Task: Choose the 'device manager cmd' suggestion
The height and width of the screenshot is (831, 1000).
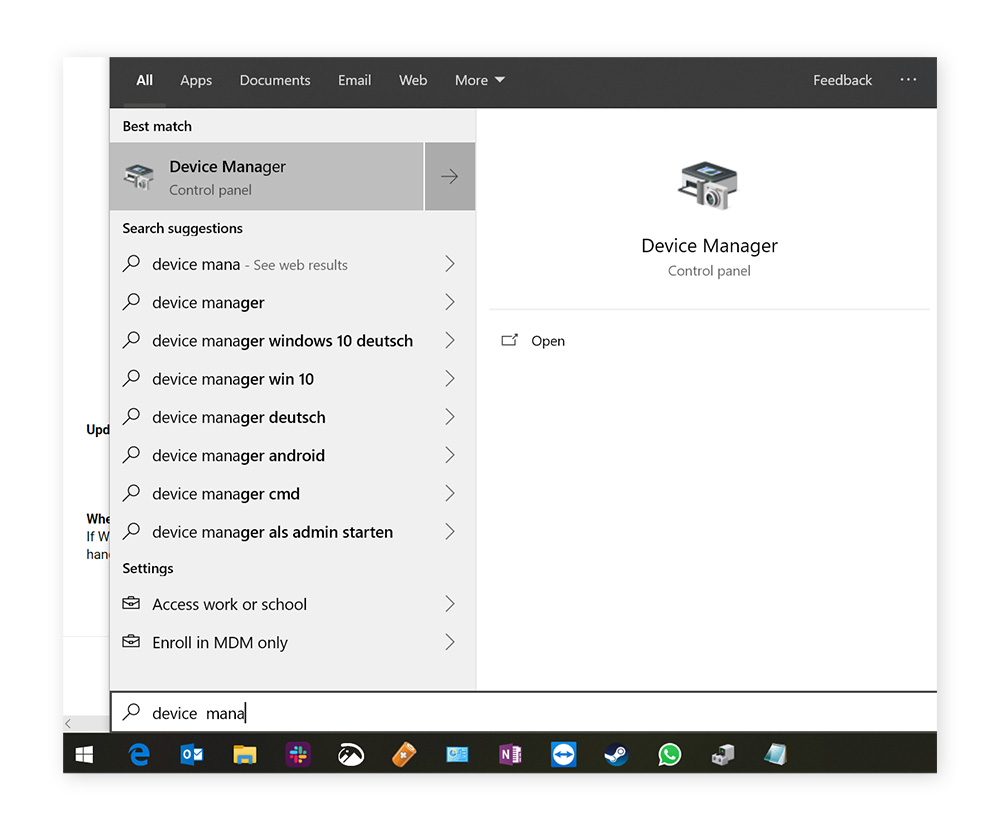Action: 293,494
